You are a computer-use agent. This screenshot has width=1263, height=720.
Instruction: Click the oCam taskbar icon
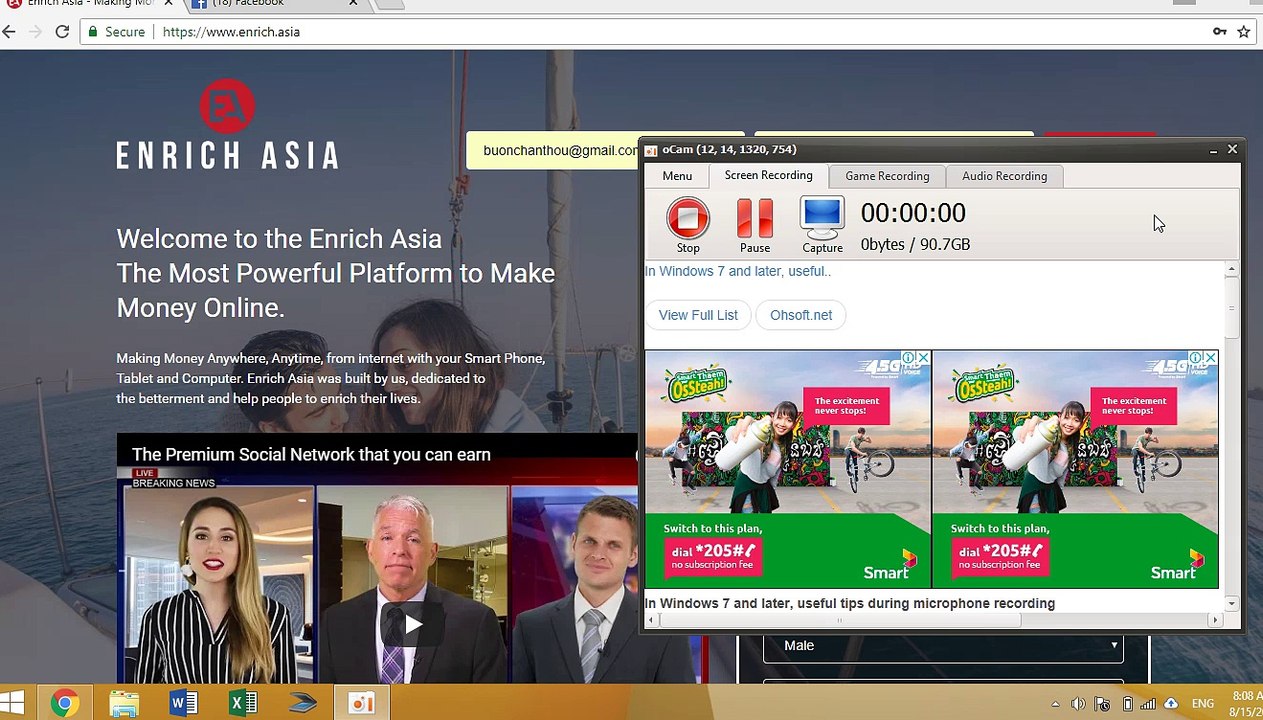pos(361,704)
